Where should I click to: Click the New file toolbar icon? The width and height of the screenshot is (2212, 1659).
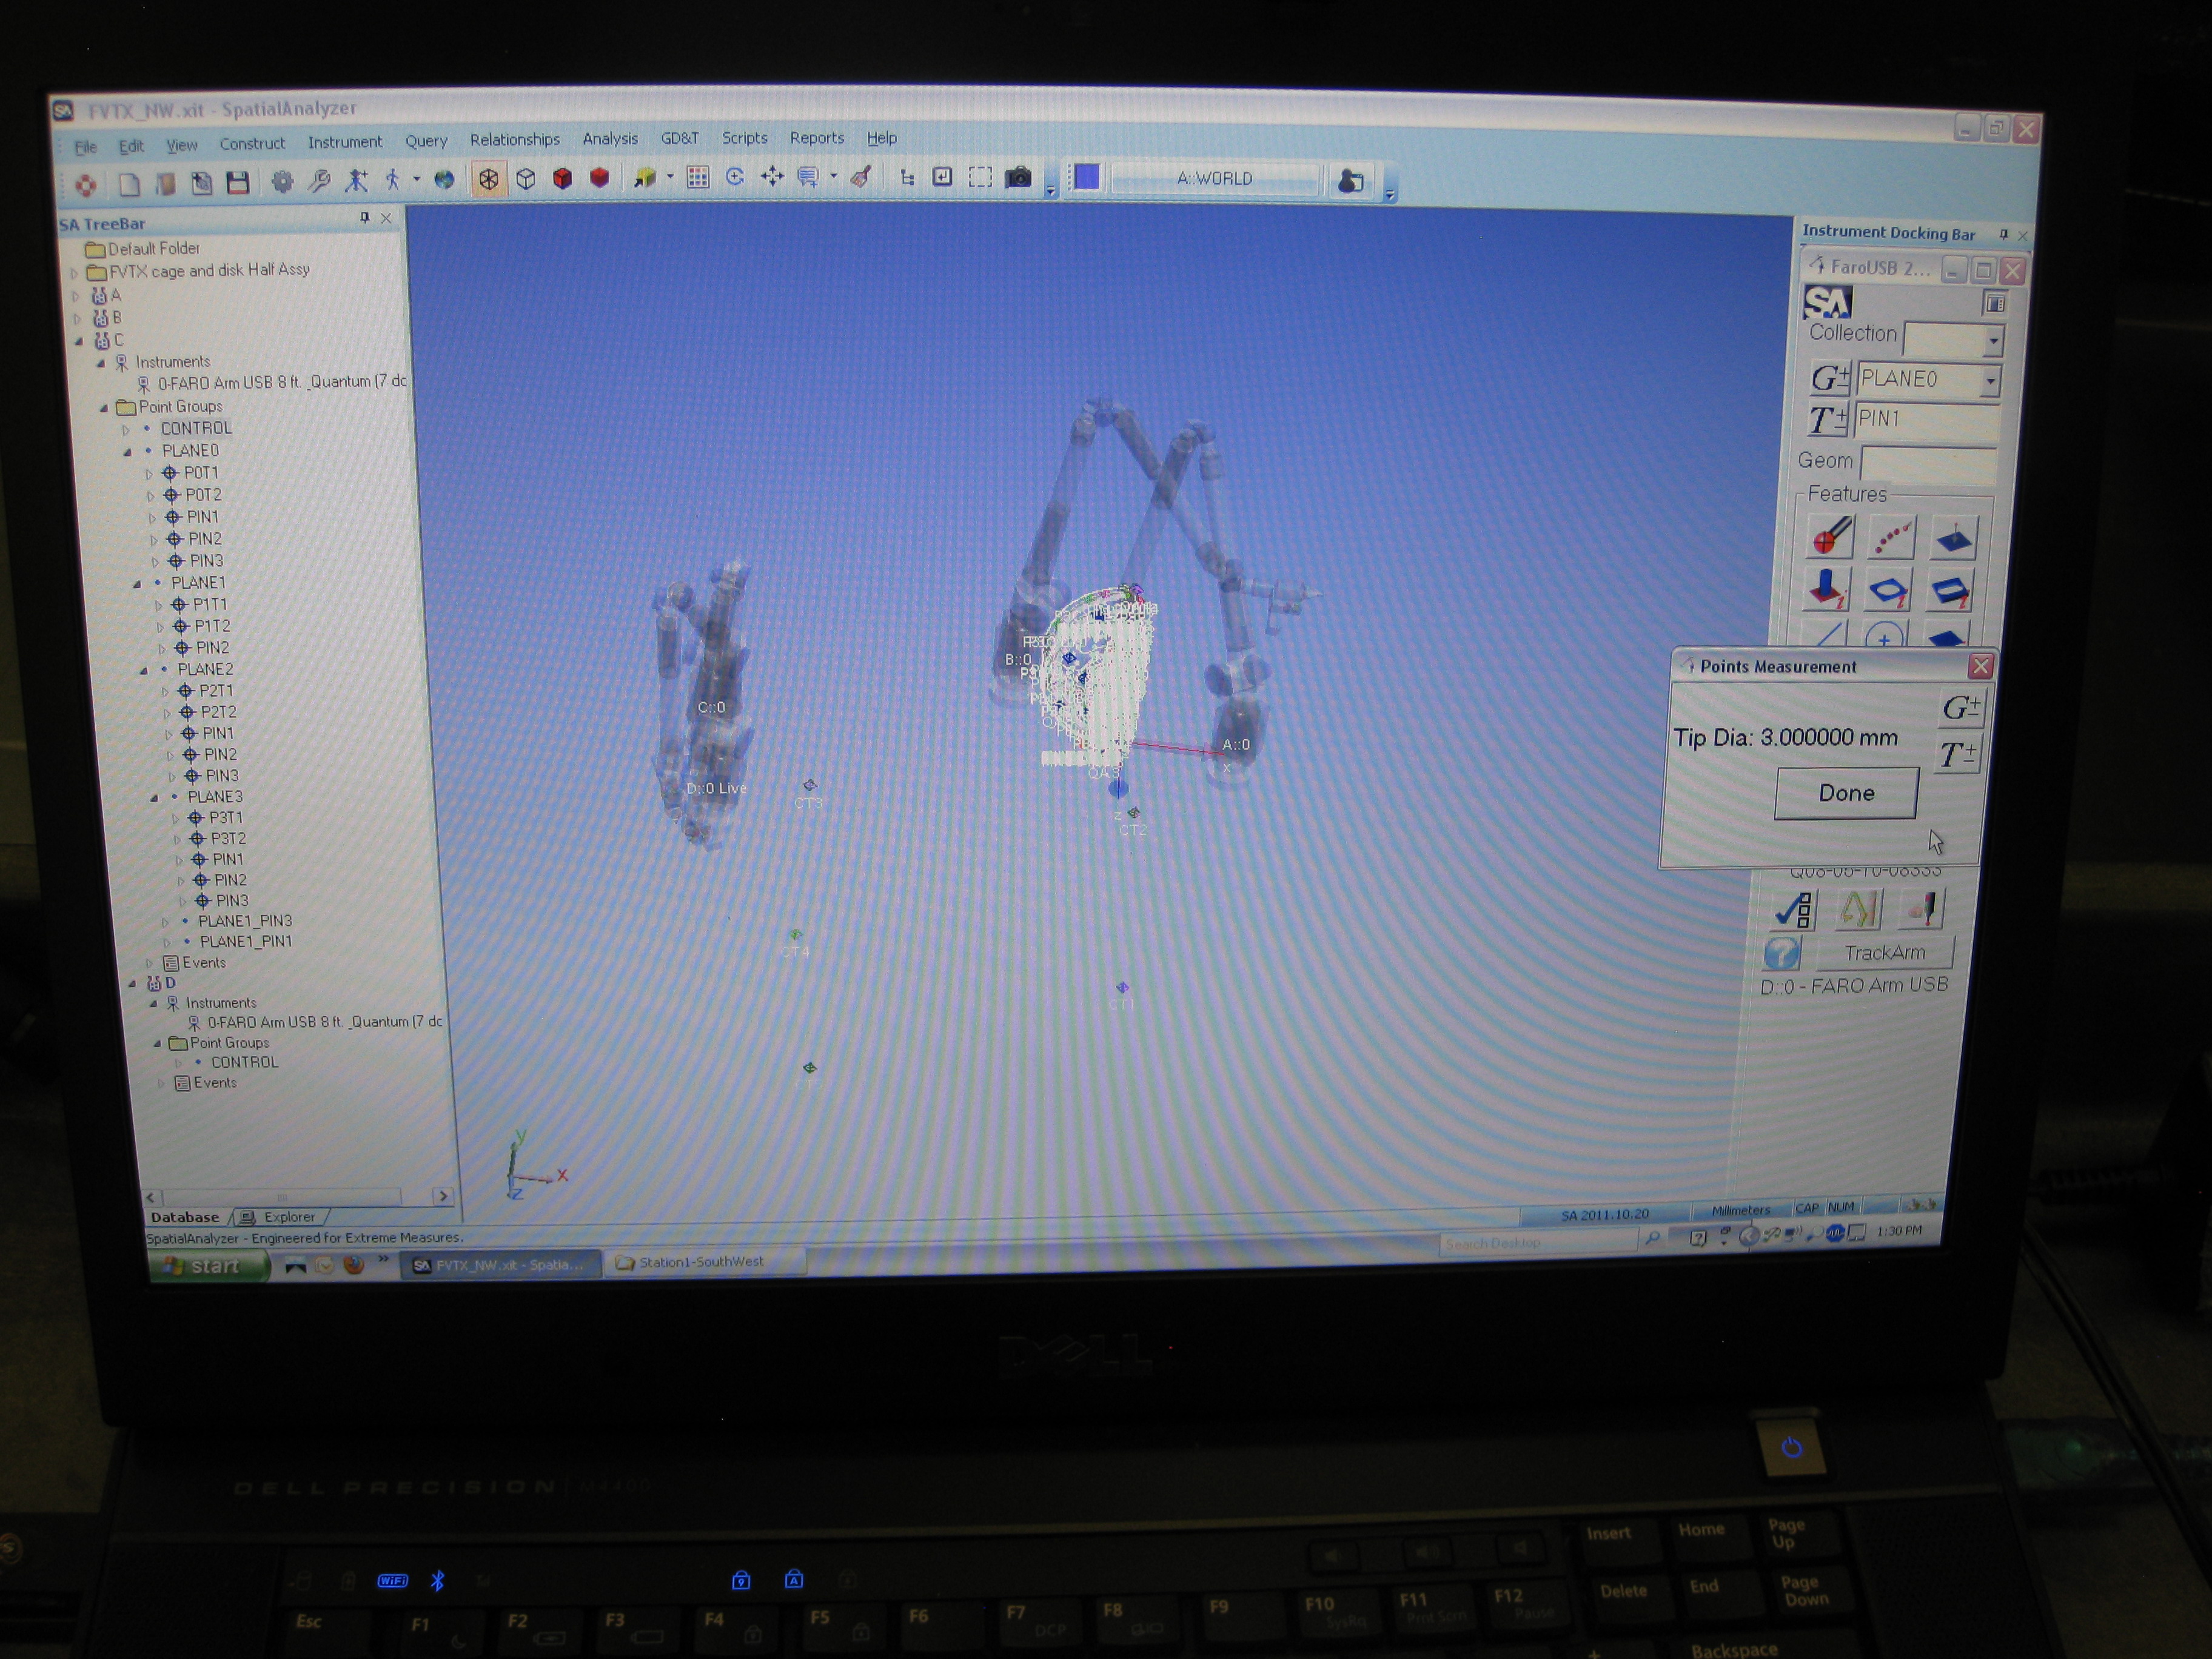click(x=129, y=184)
